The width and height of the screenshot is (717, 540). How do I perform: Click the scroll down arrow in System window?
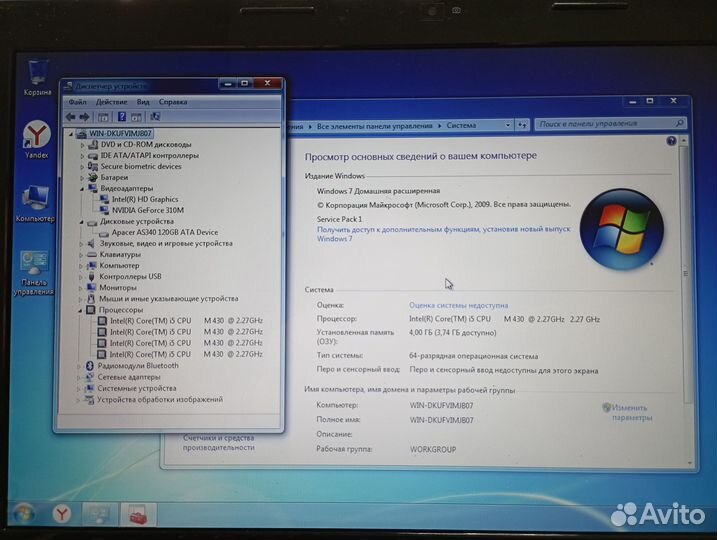pos(690,463)
